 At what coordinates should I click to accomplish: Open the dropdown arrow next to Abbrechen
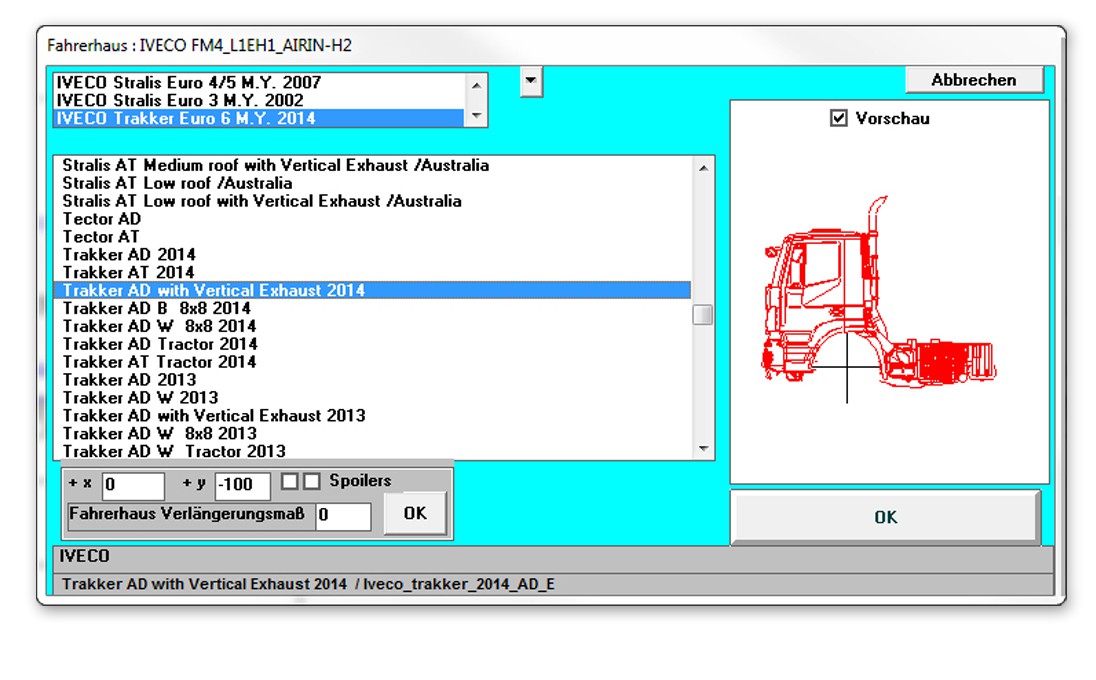tap(531, 81)
